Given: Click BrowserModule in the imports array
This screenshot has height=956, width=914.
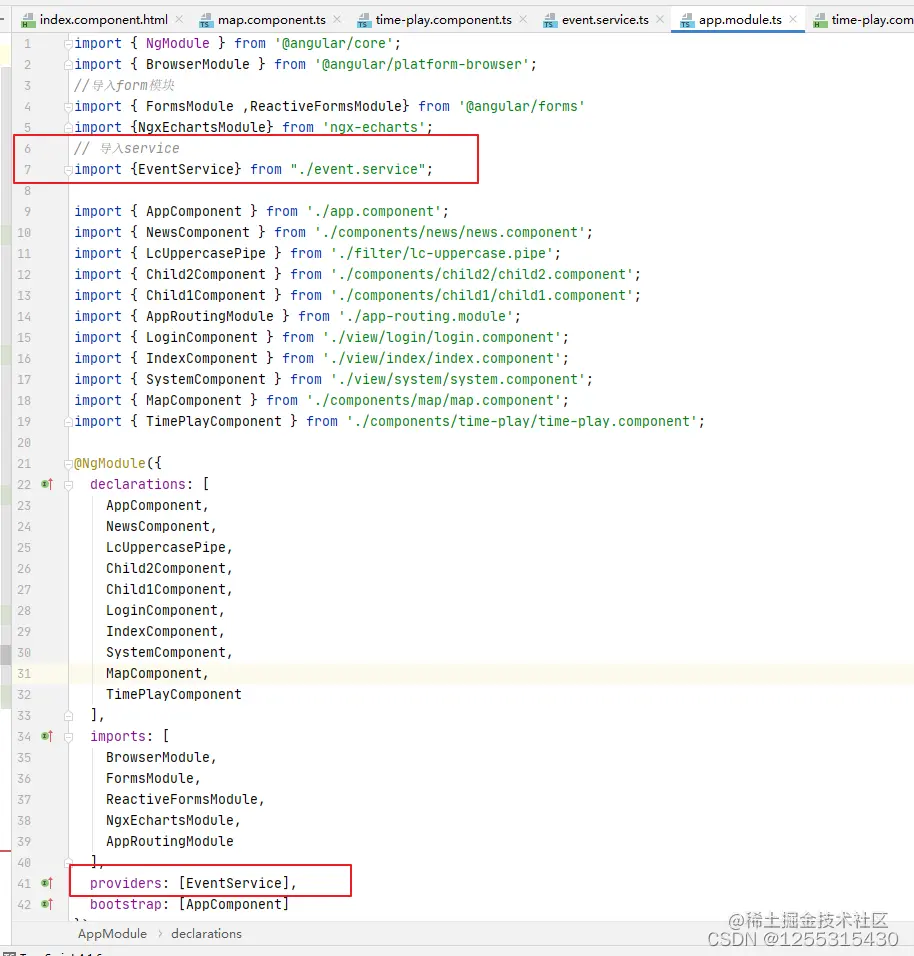Looking at the screenshot, I should click(158, 757).
